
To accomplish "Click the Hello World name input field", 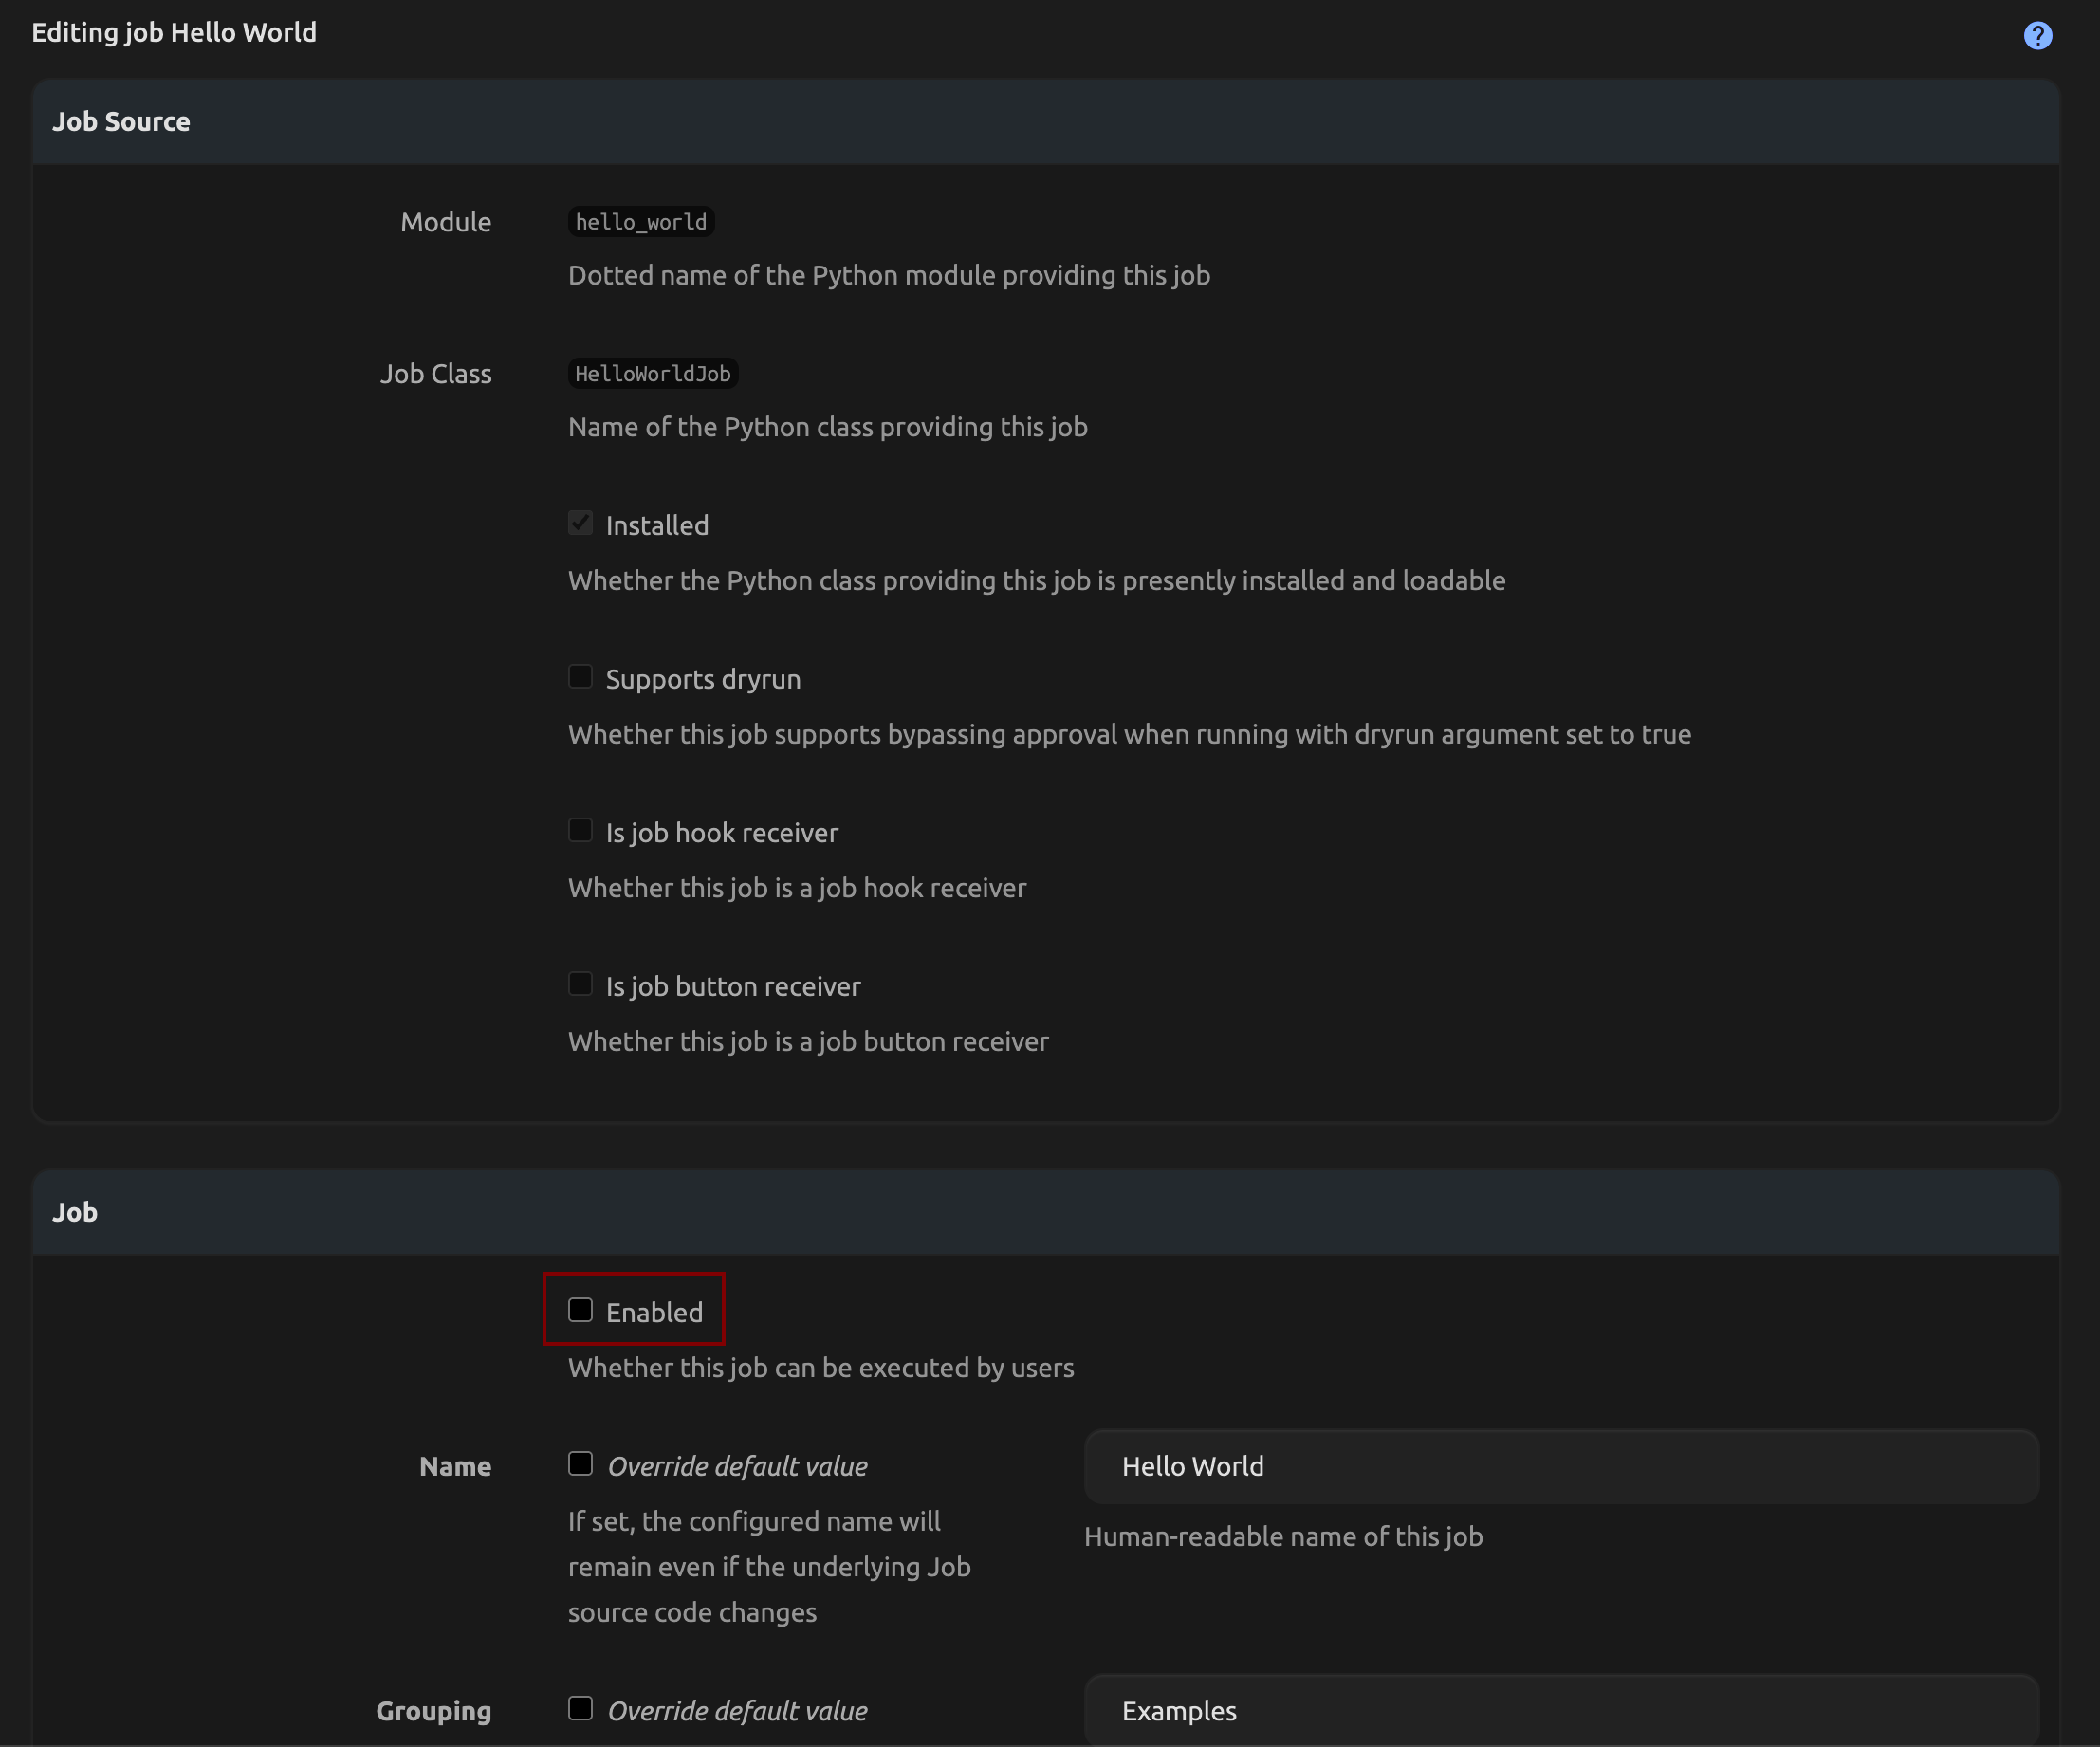I will click(x=1560, y=1466).
